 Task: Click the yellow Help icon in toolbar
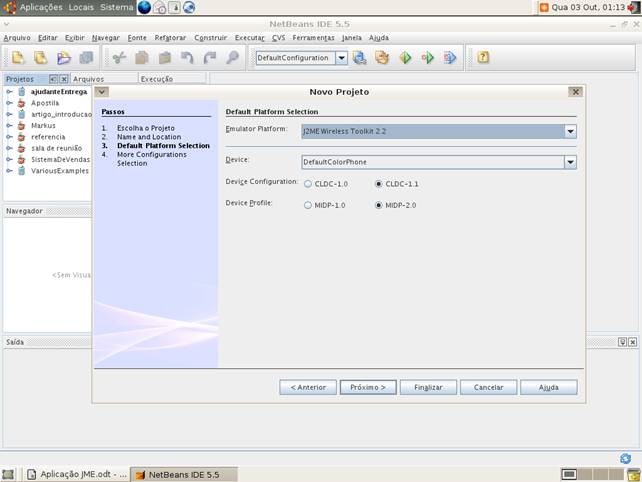[483, 58]
